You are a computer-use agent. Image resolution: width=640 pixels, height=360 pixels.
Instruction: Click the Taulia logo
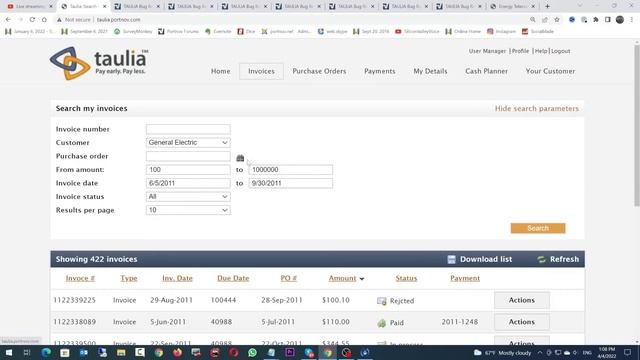tap(99, 63)
